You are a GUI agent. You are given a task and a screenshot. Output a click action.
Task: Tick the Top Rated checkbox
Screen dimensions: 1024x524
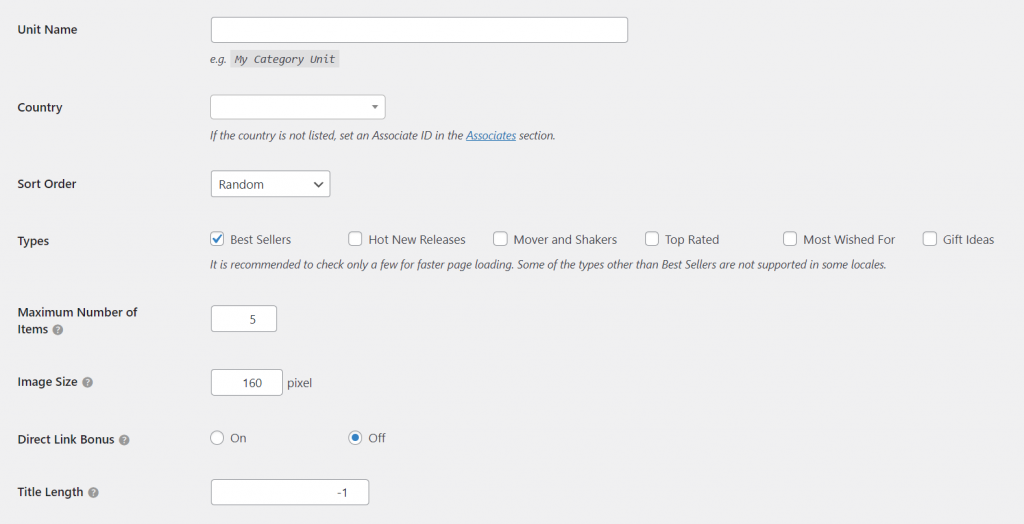click(652, 239)
